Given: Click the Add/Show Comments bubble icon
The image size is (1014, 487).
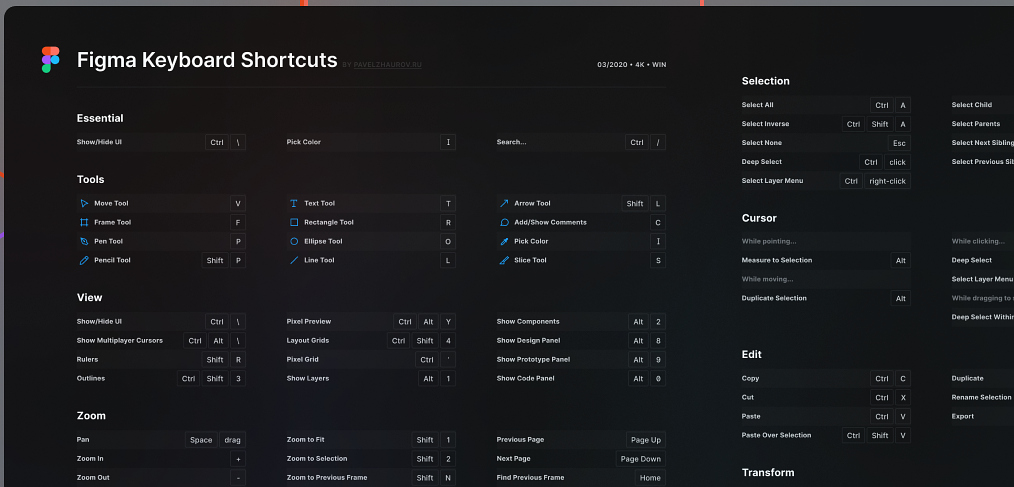Looking at the screenshot, I should click(x=504, y=222).
